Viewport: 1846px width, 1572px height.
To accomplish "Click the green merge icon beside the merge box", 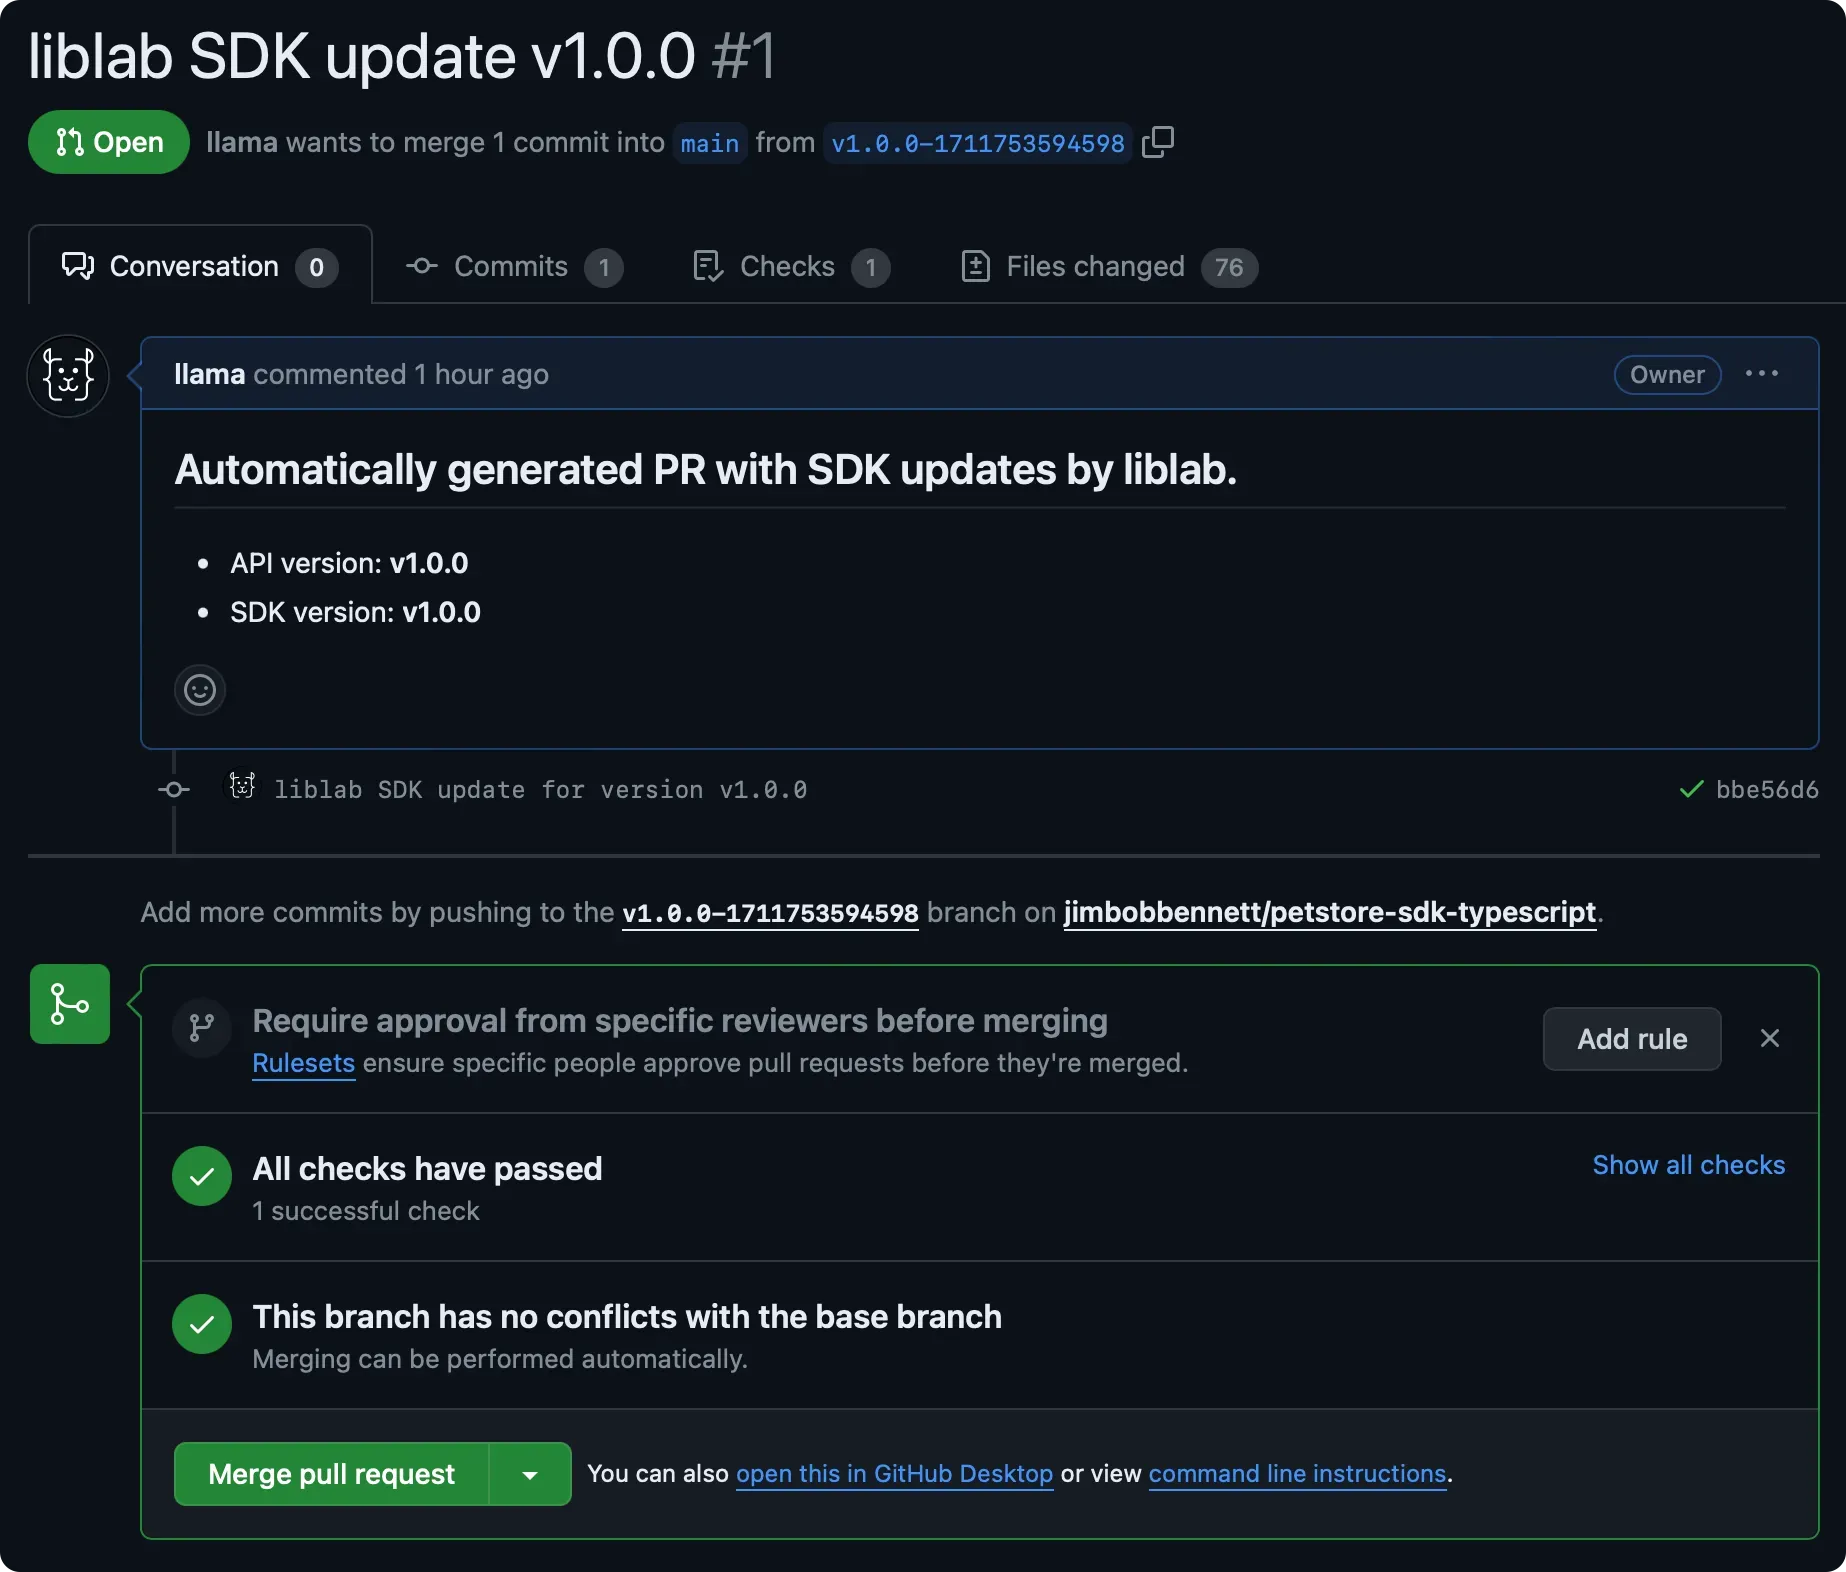I will point(70,1004).
